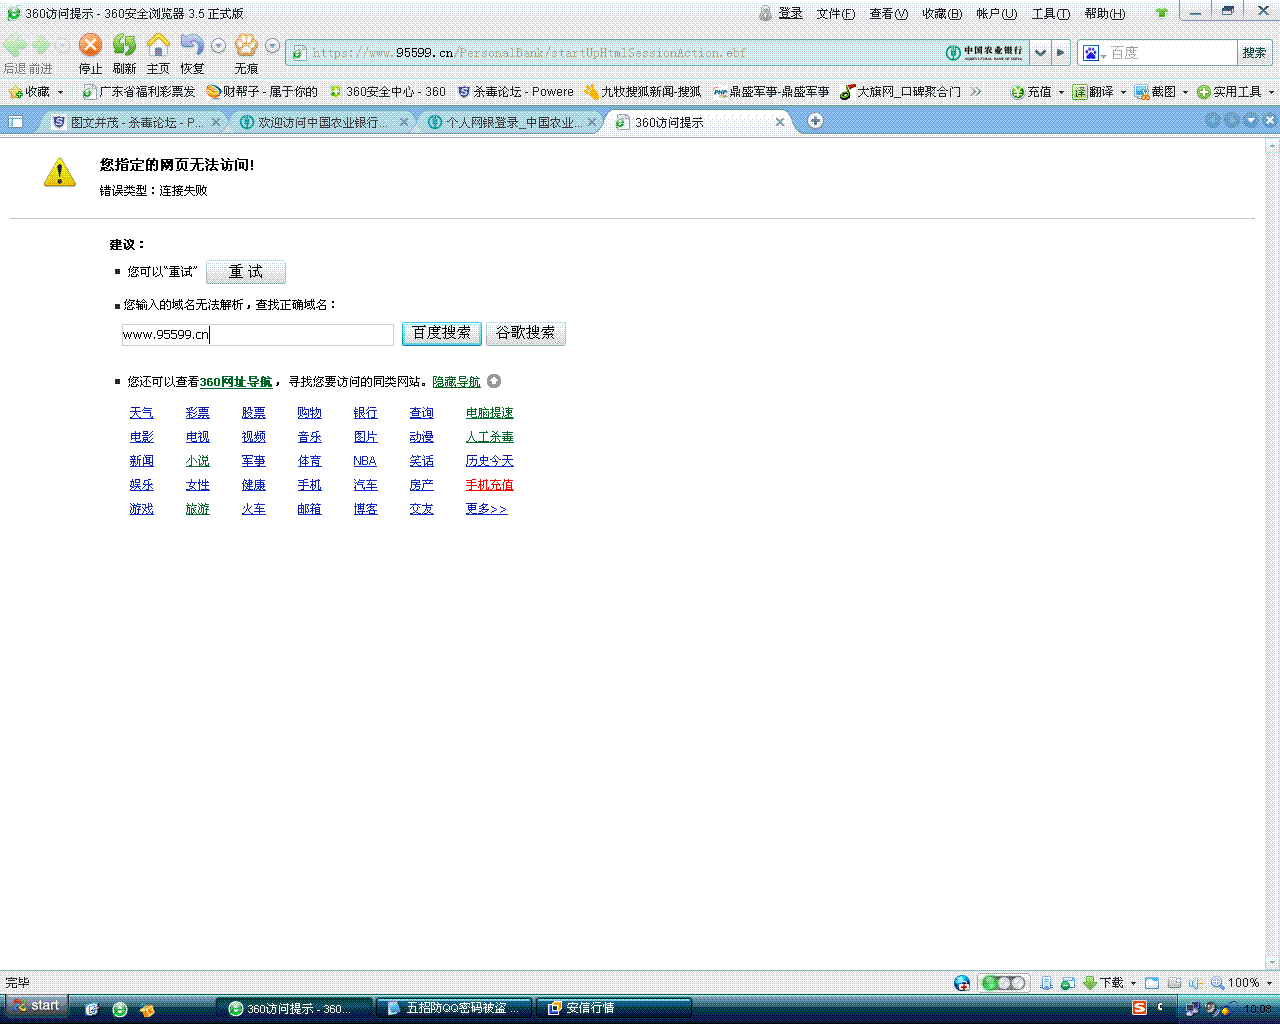Click the Agricultural Bank of China site badge
This screenshot has width=1280, height=1024.
click(x=985, y=52)
